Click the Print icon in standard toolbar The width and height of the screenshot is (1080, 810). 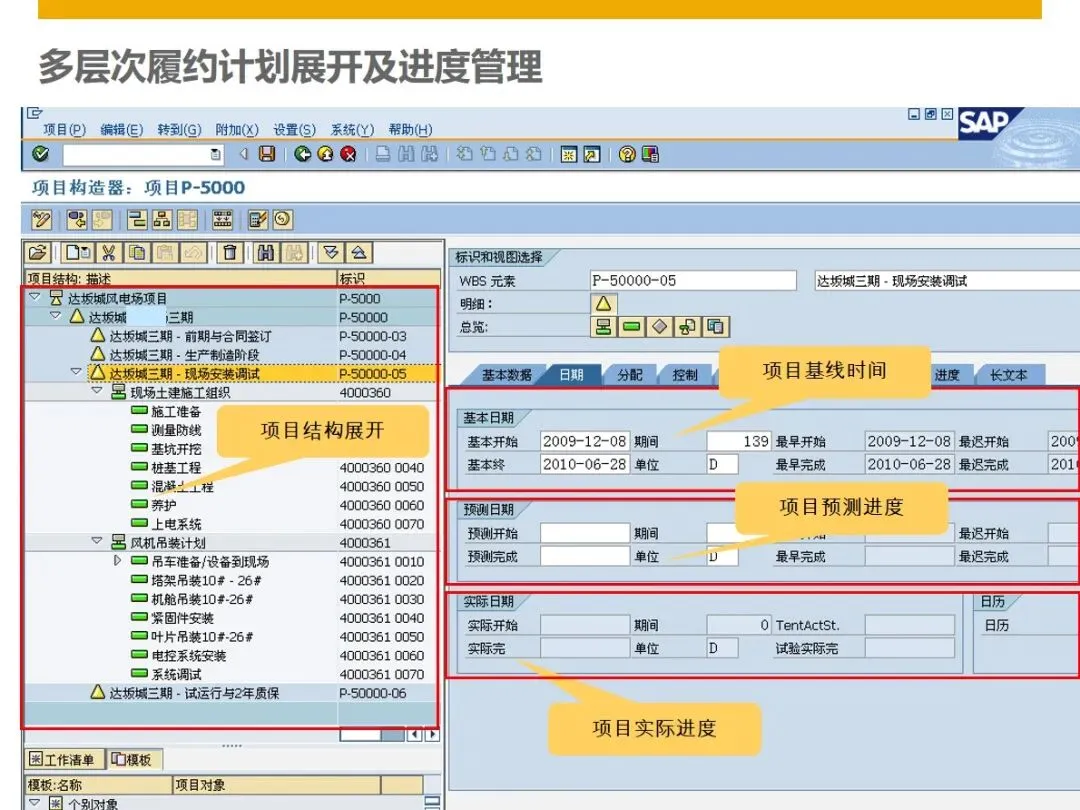click(383, 154)
